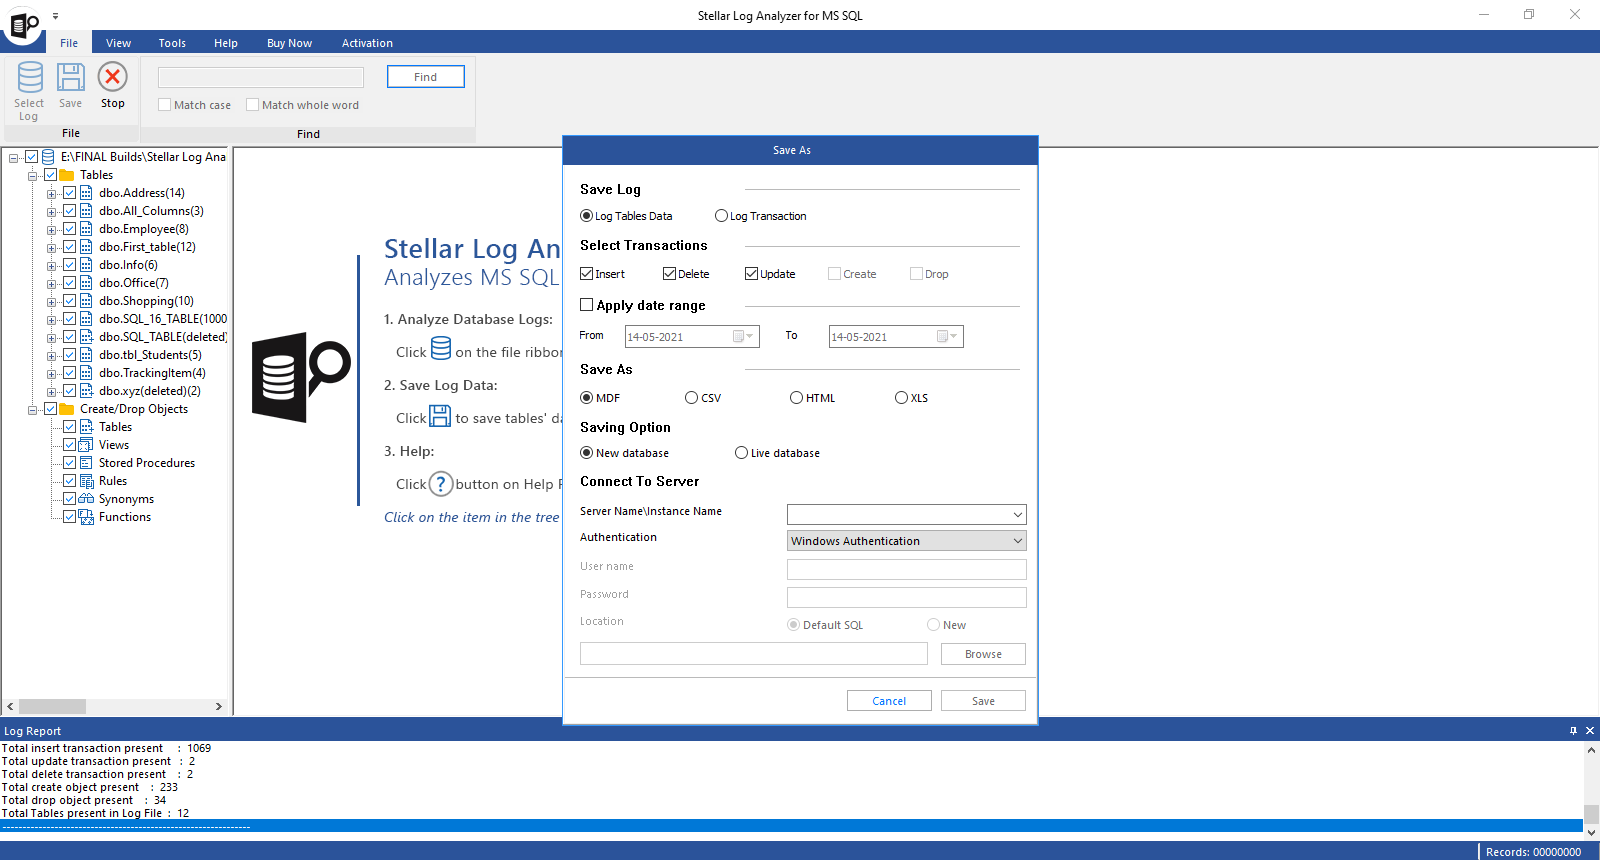Collapse the root log file node

click(x=14, y=158)
